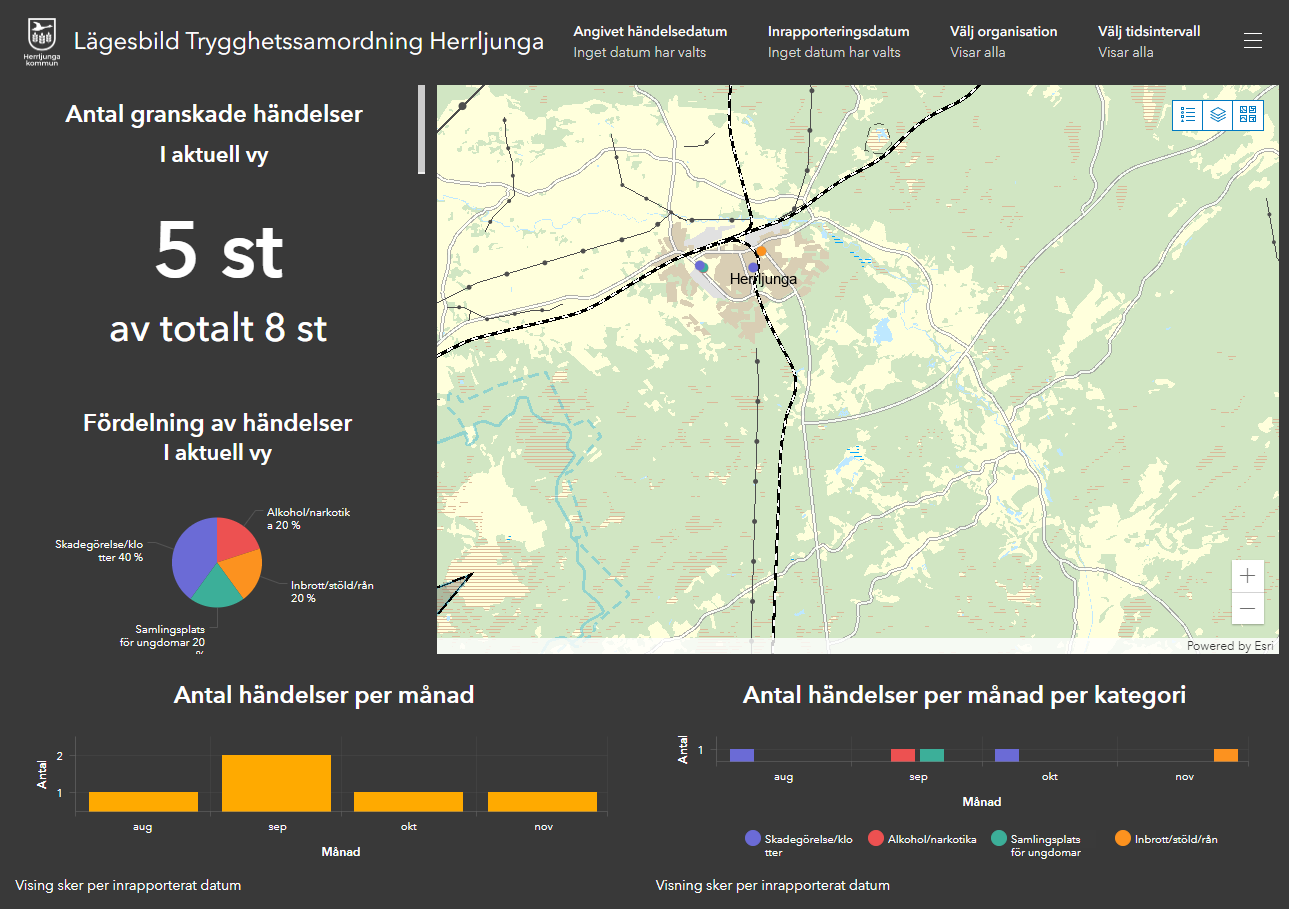Open the layers list on the map
The image size is (1289, 909).
(x=1217, y=115)
